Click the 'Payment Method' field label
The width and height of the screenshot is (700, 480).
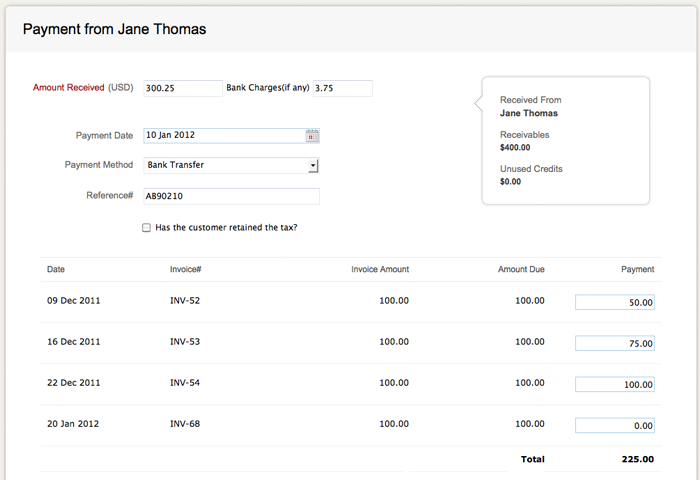pos(99,165)
